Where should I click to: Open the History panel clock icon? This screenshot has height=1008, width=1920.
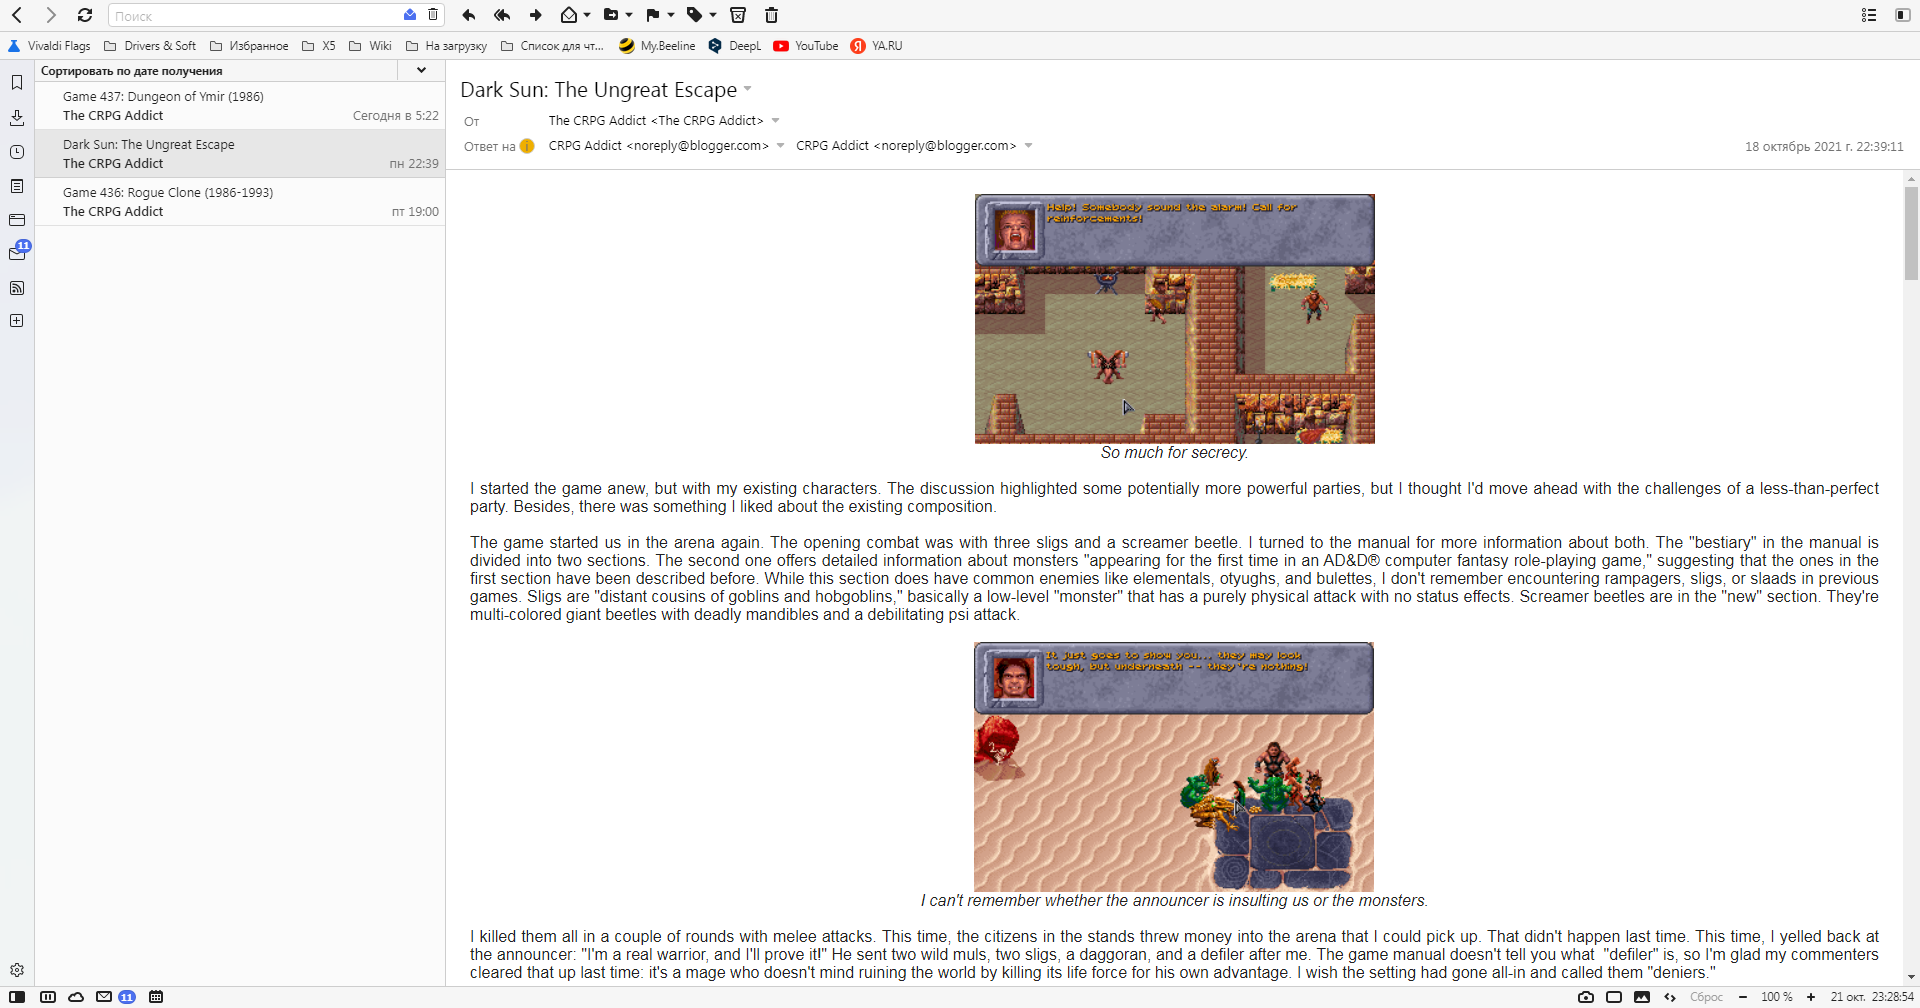pyautogui.click(x=17, y=152)
